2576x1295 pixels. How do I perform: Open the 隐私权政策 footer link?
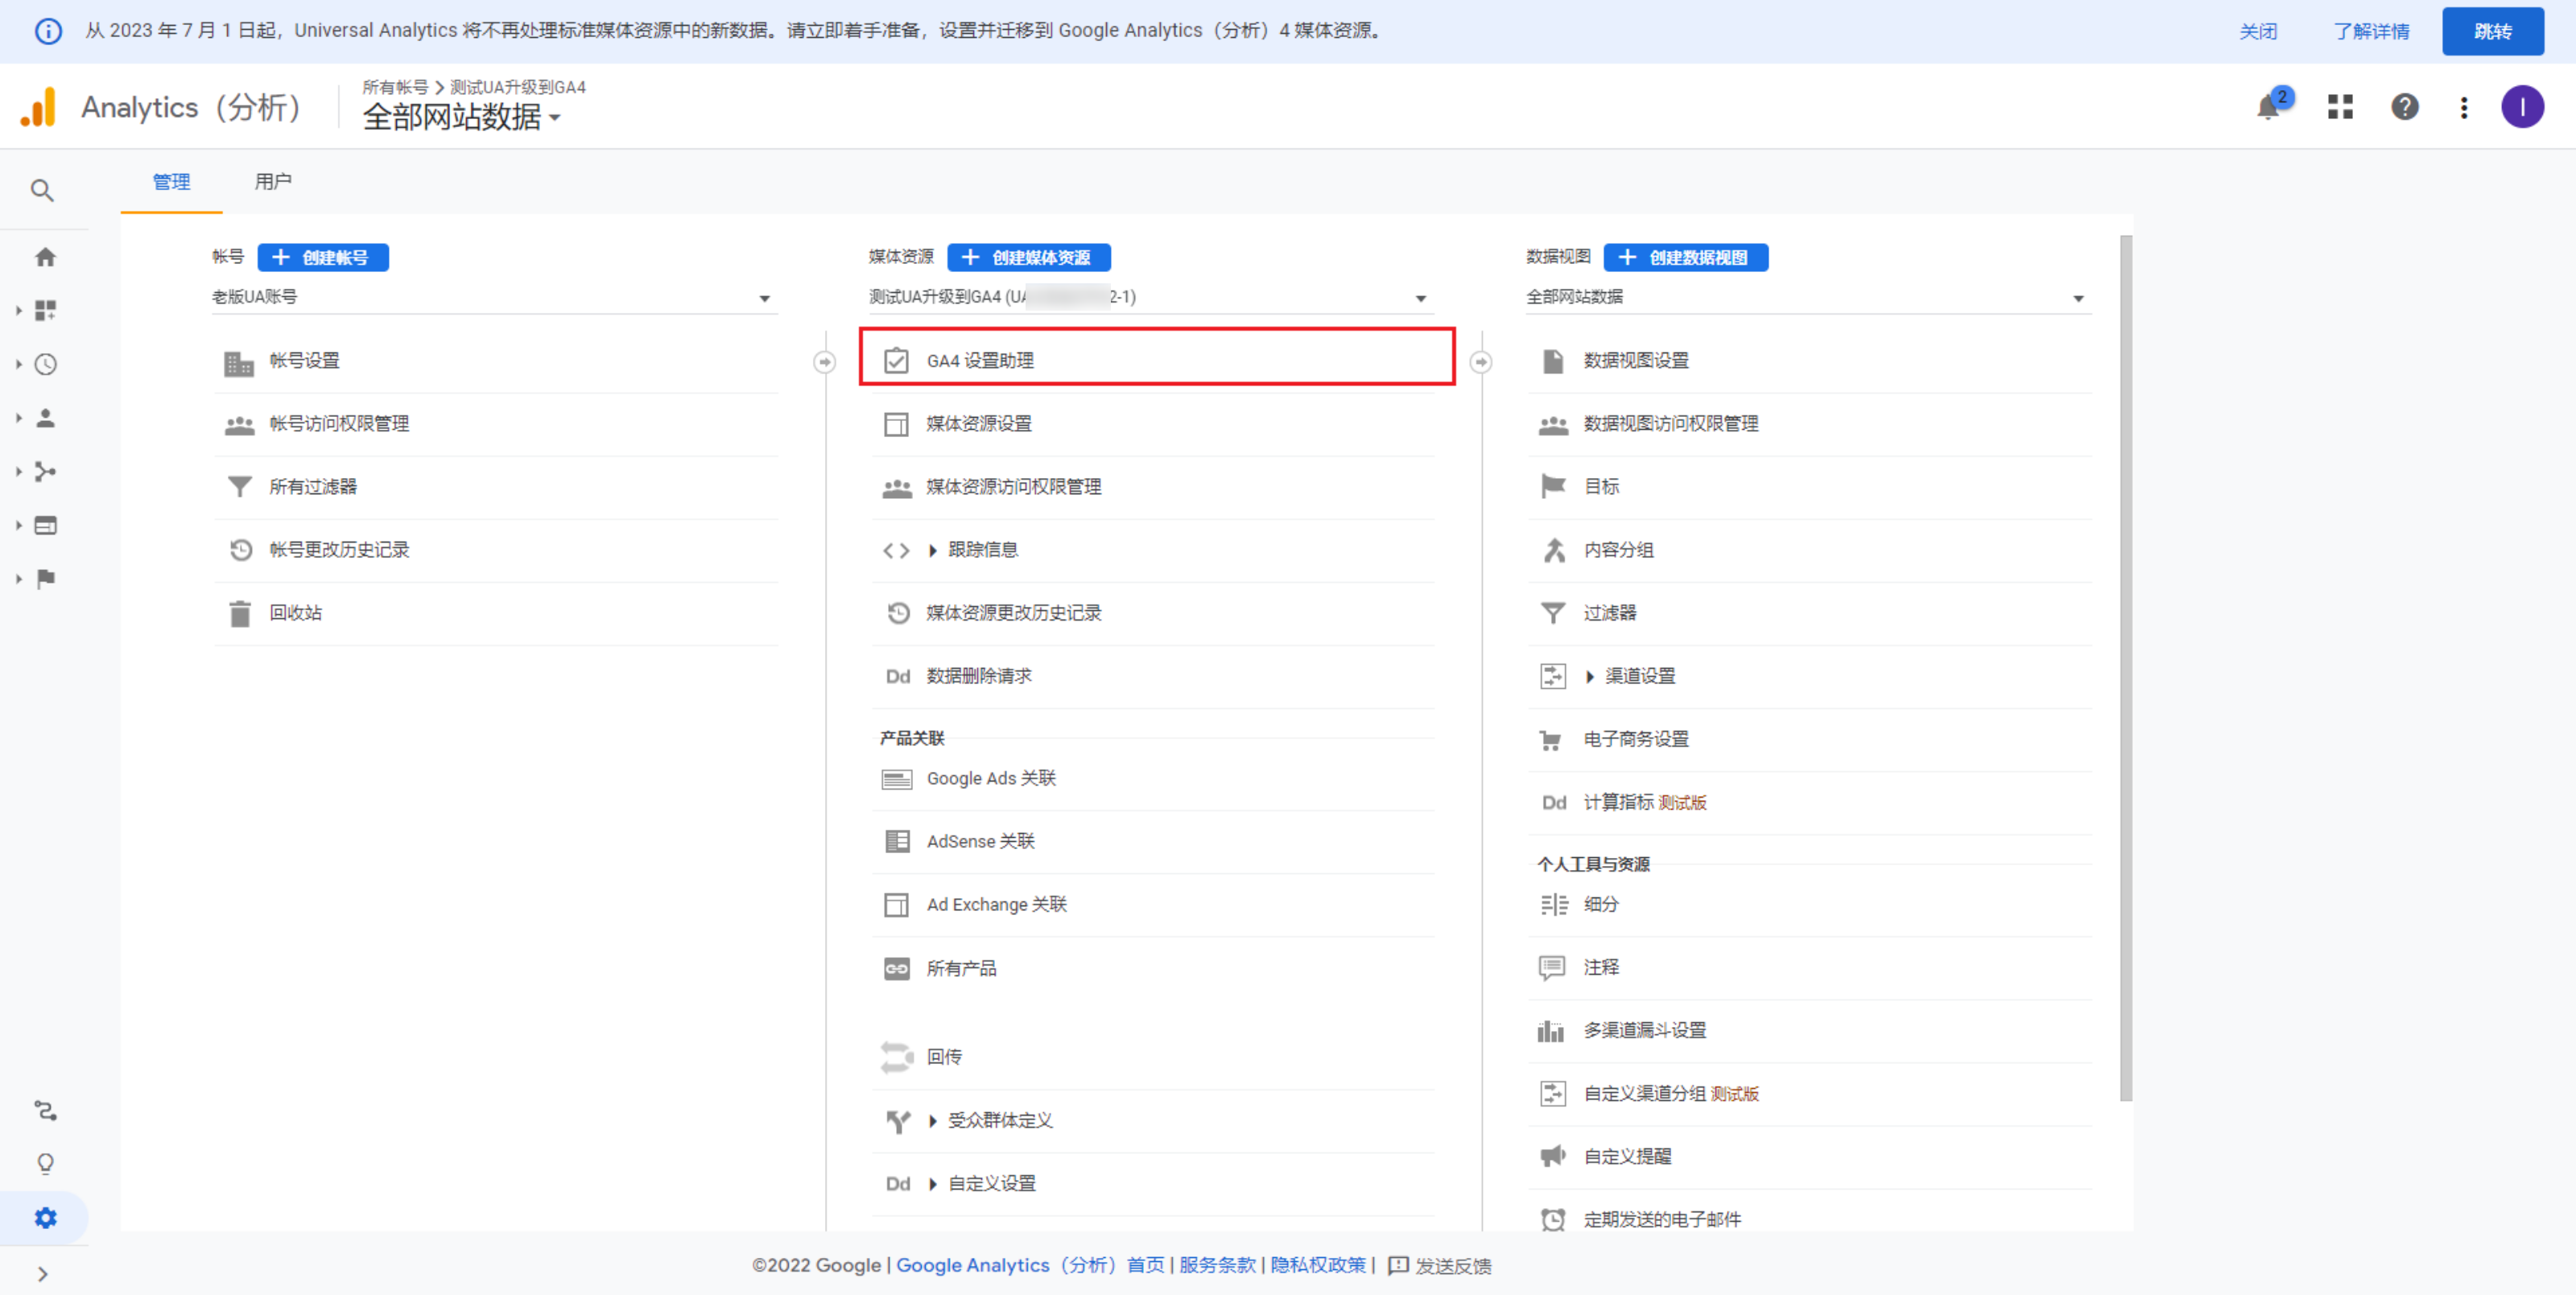pyautogui.click(x=1317, y=1265)
